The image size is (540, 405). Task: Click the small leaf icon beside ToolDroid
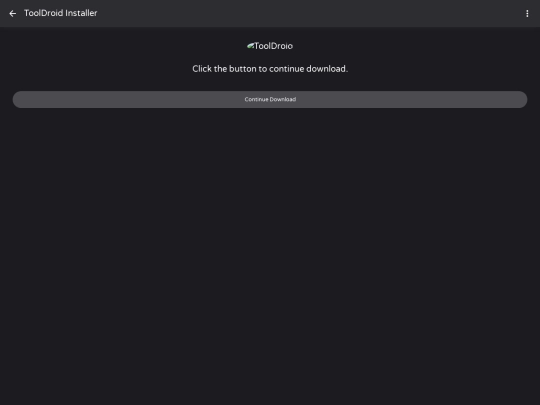[250, 45]
